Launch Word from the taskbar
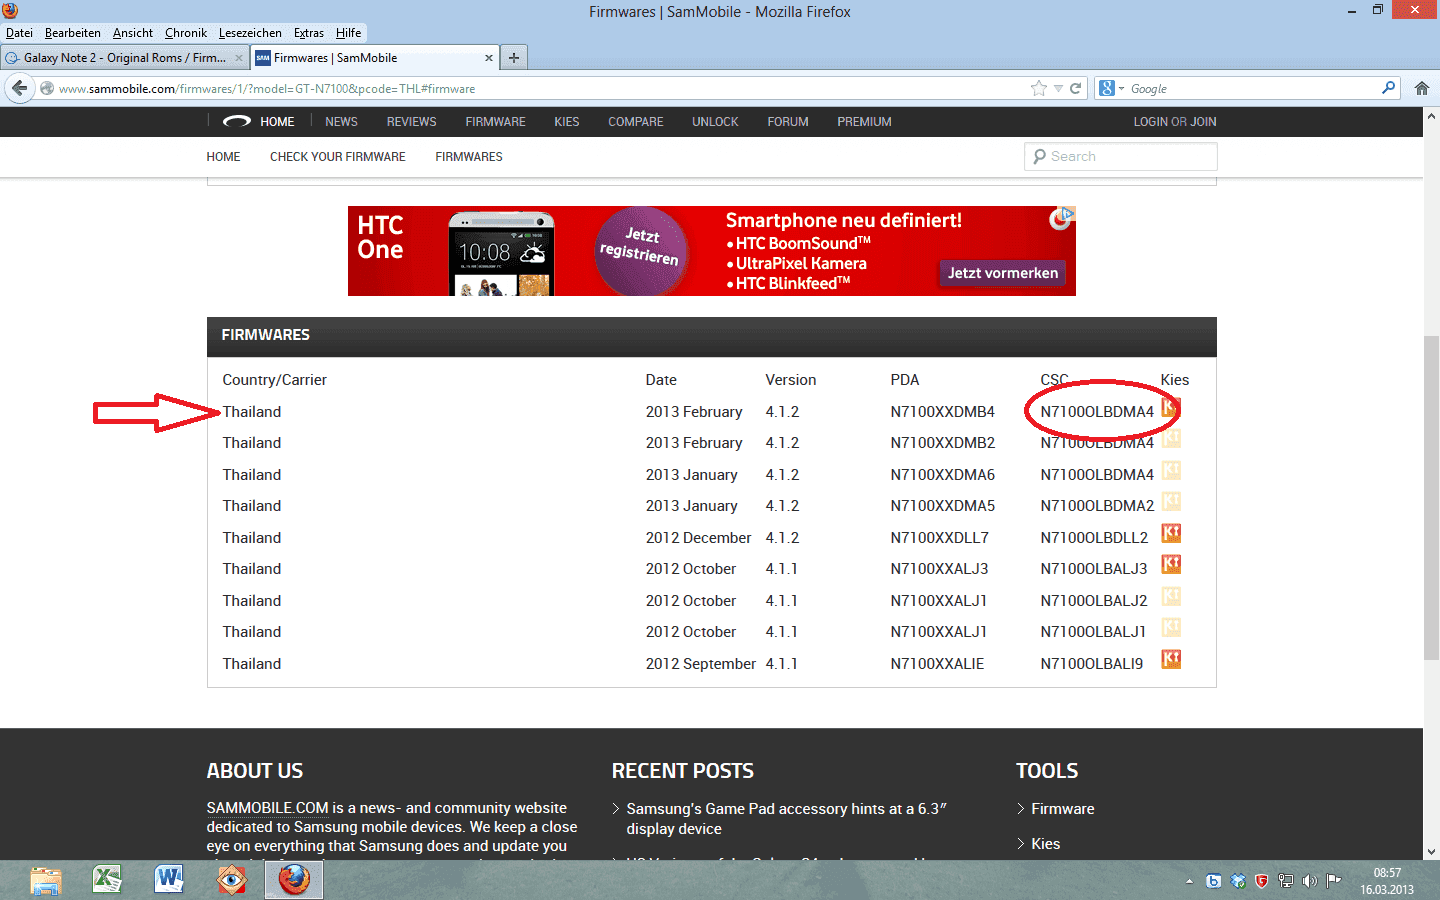 (169, 880)
